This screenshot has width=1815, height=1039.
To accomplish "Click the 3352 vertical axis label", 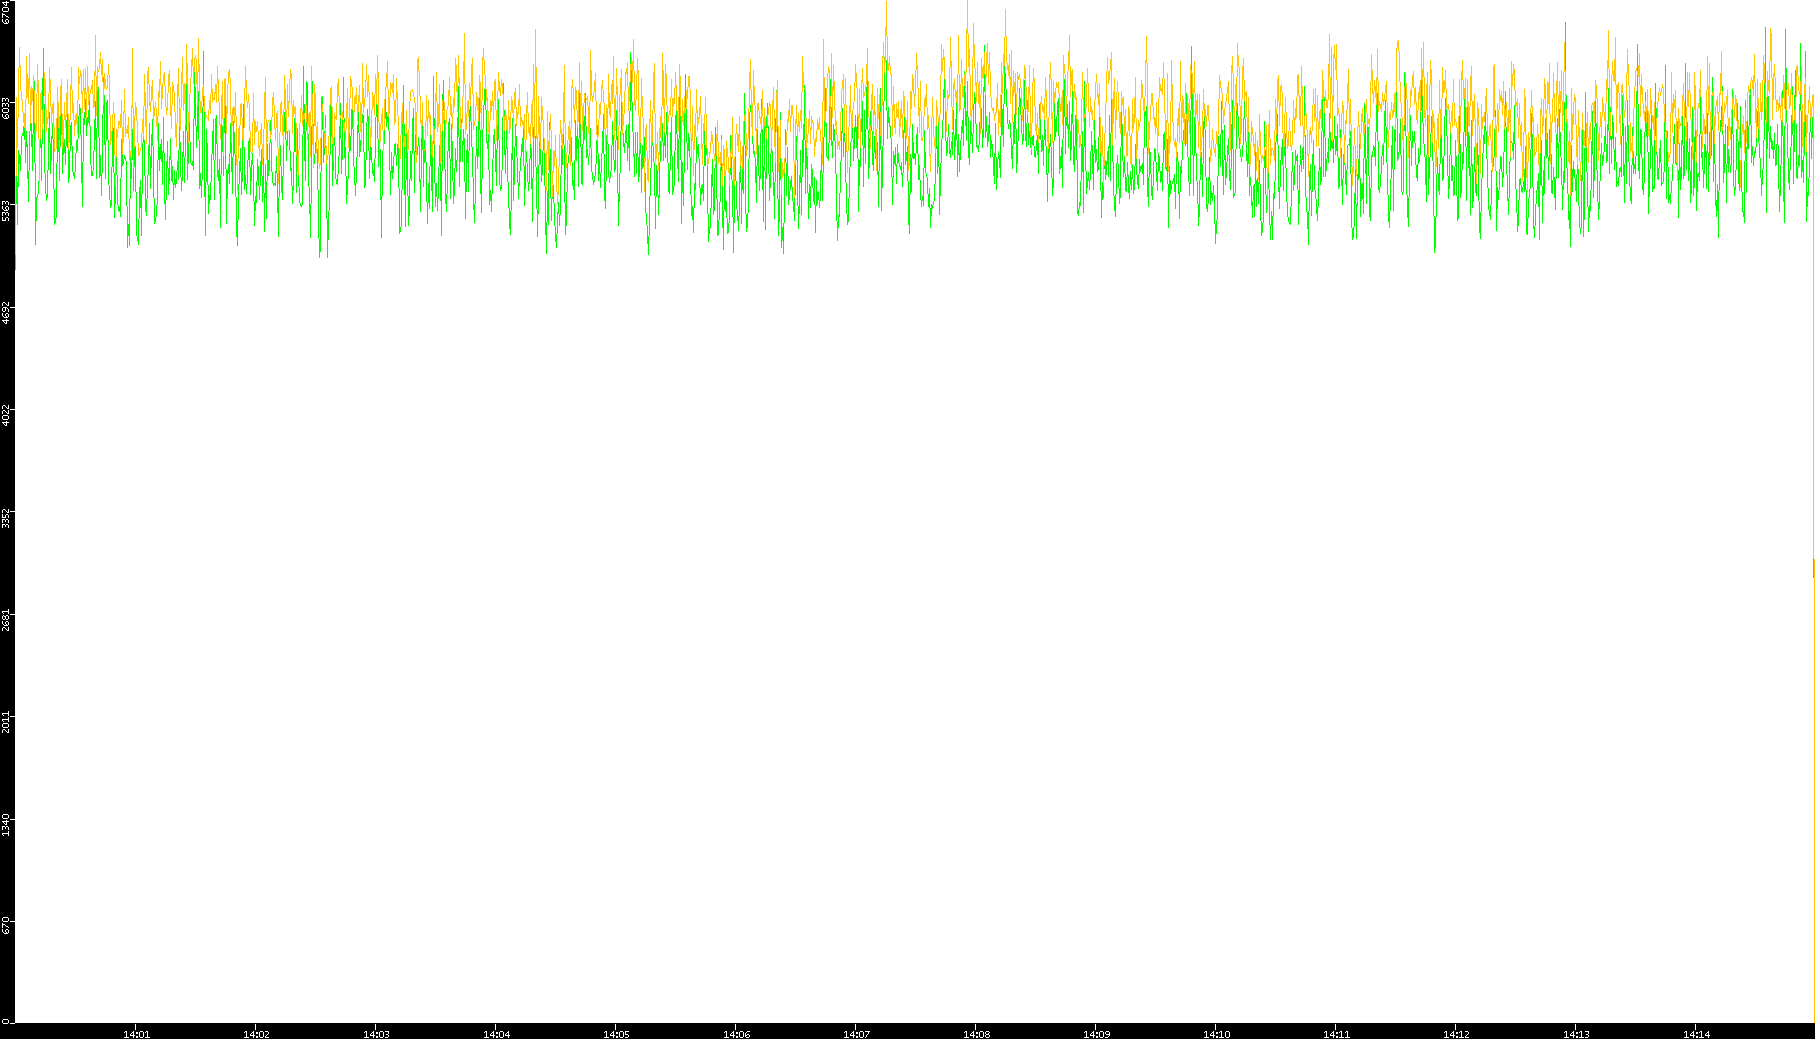I will [7, 518].
